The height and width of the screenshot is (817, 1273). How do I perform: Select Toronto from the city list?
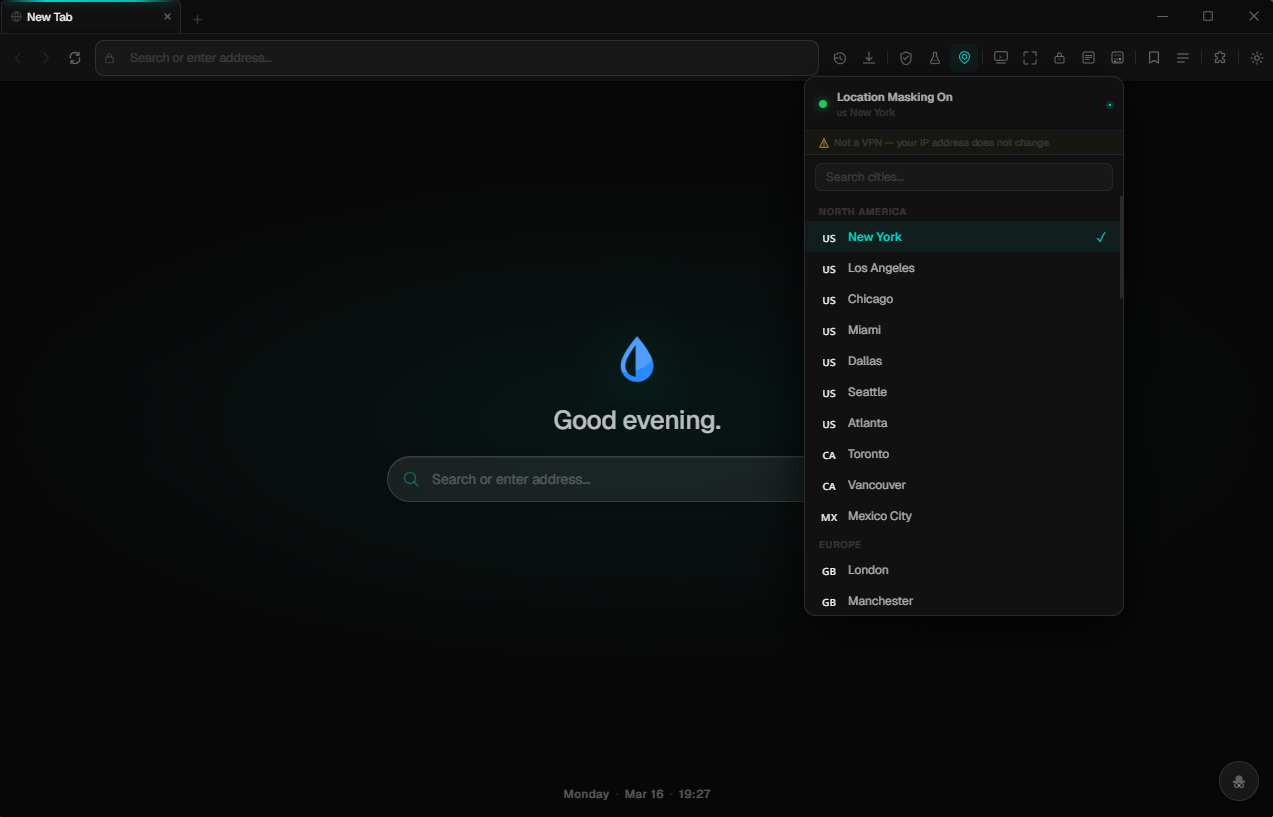click(868, 454)
